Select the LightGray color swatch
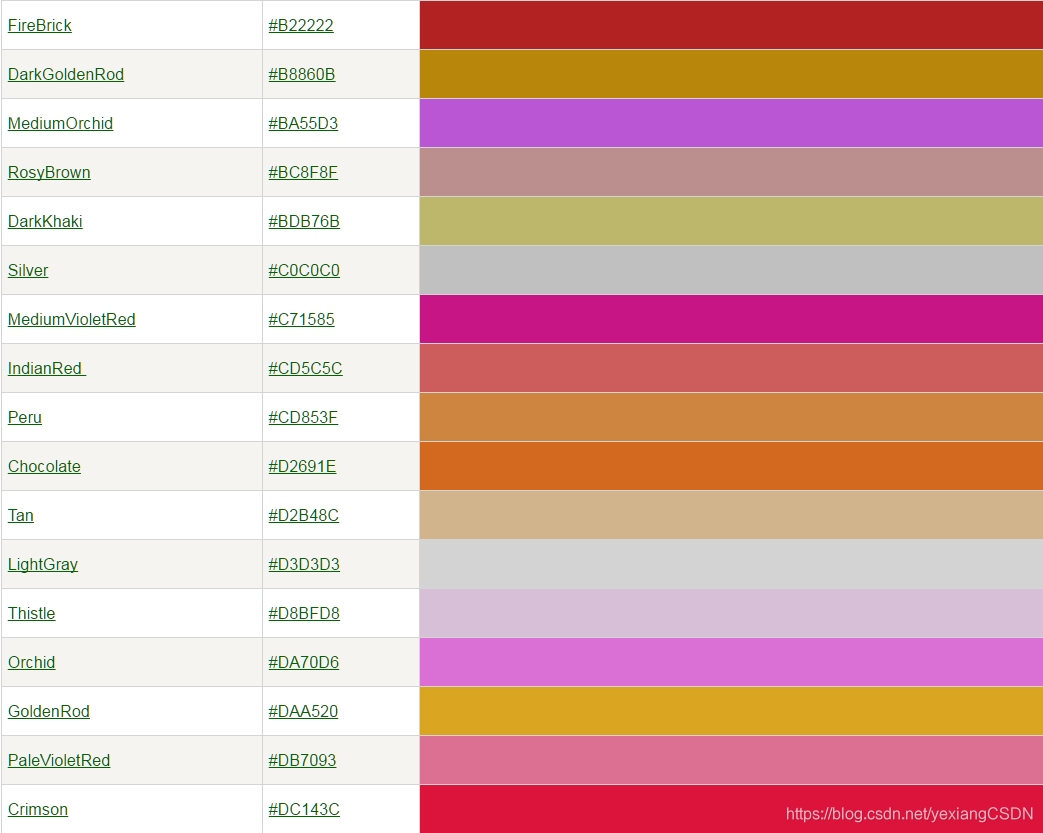Screen dimensions: 1043x833 (731, 564)
